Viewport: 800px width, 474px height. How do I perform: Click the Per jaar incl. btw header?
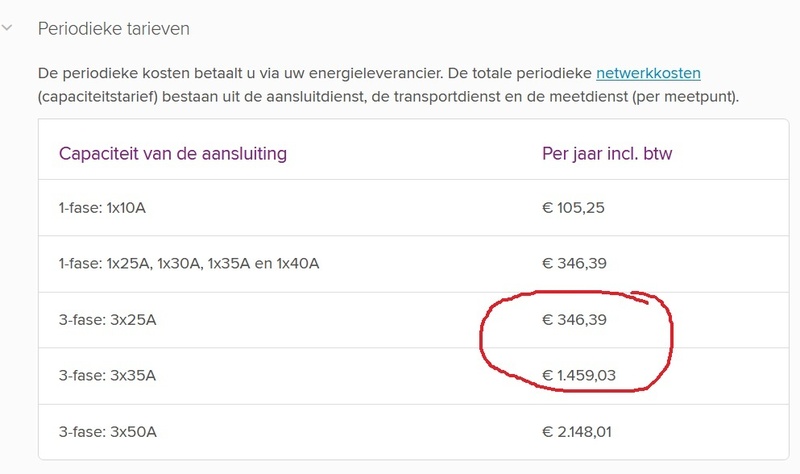click(607, 153)
